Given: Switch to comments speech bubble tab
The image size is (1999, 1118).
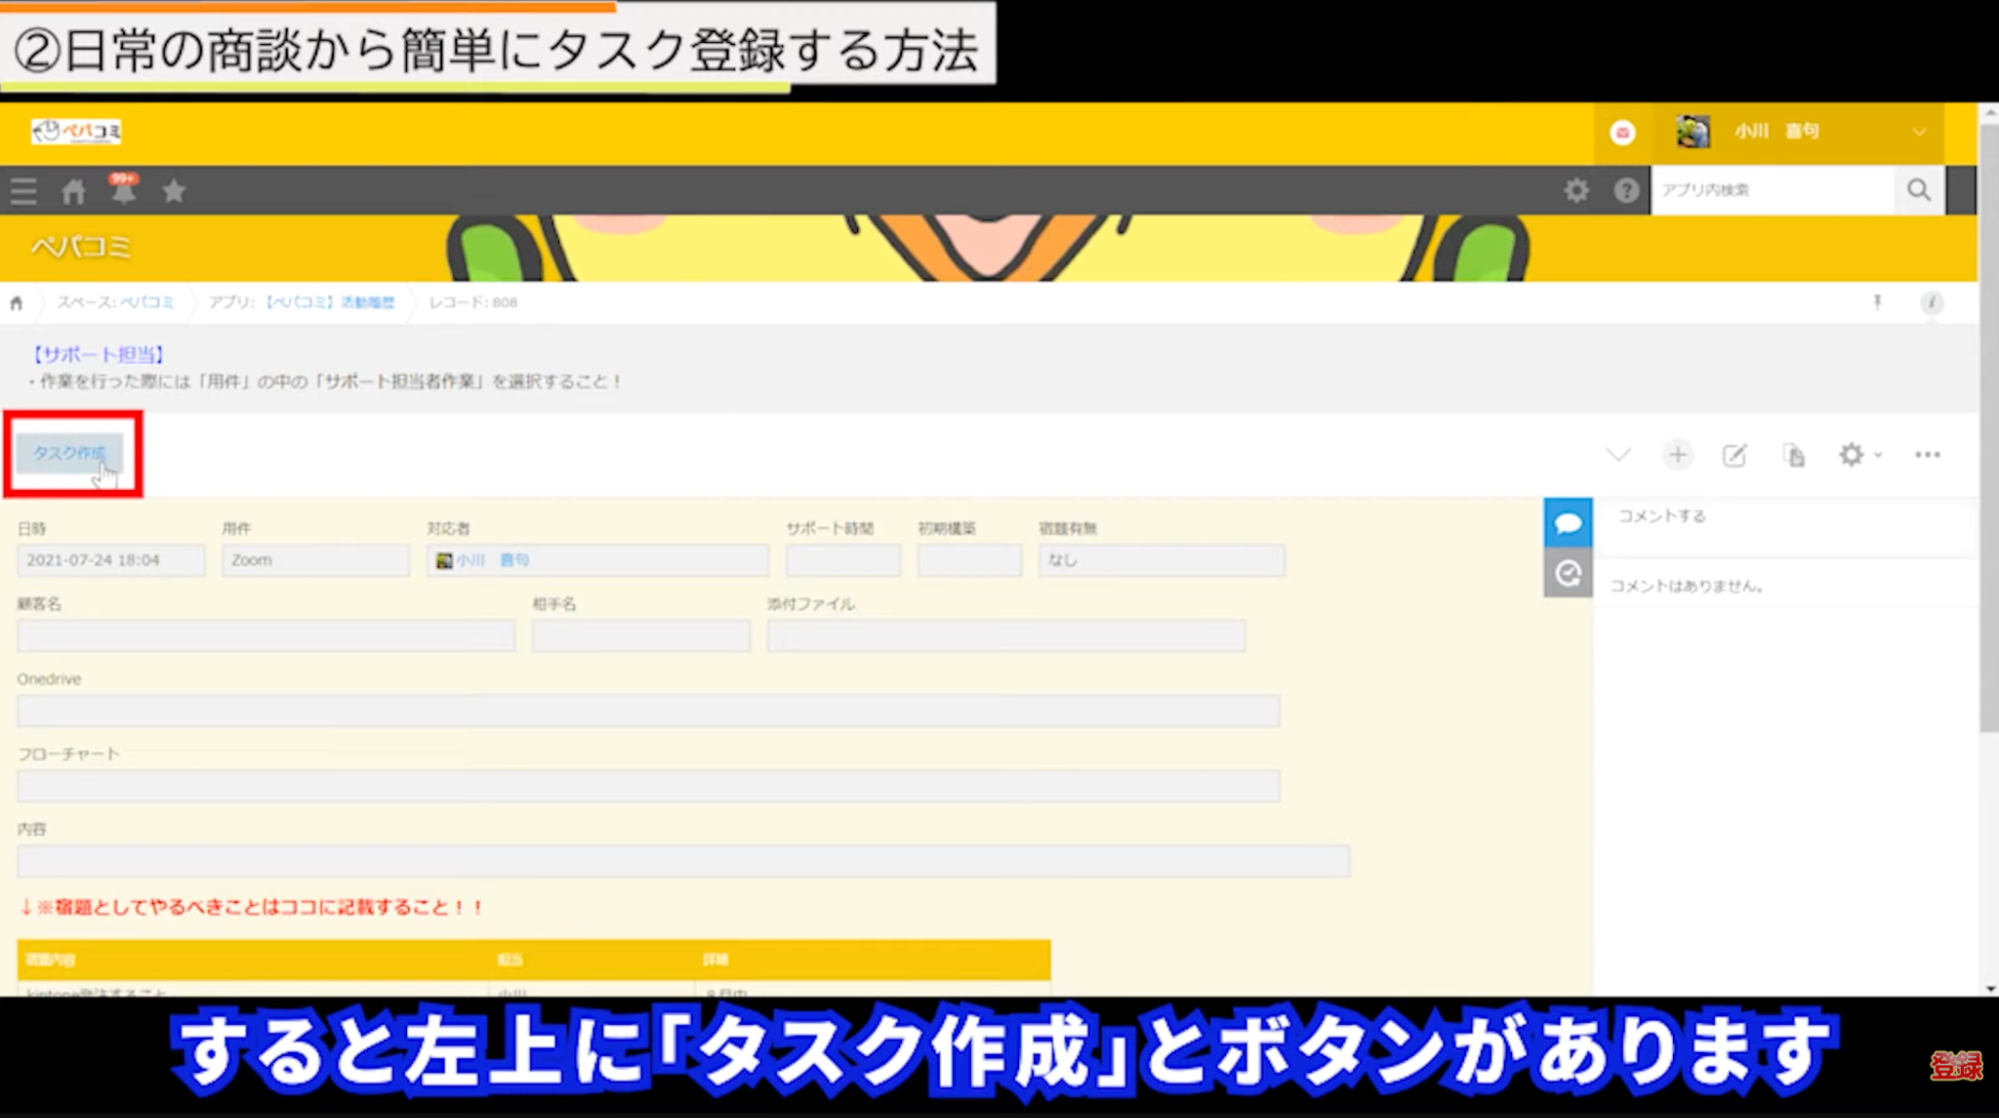Looking at the screenshot, I should 1567,523.
